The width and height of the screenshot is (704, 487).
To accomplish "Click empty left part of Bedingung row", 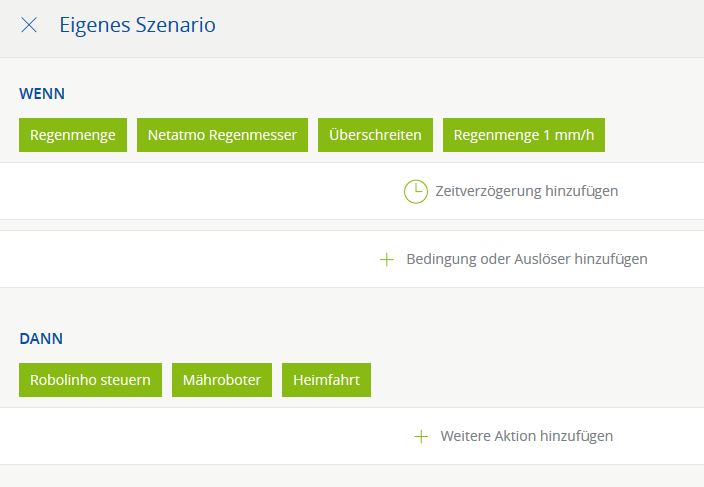I will tap(150, 259).
